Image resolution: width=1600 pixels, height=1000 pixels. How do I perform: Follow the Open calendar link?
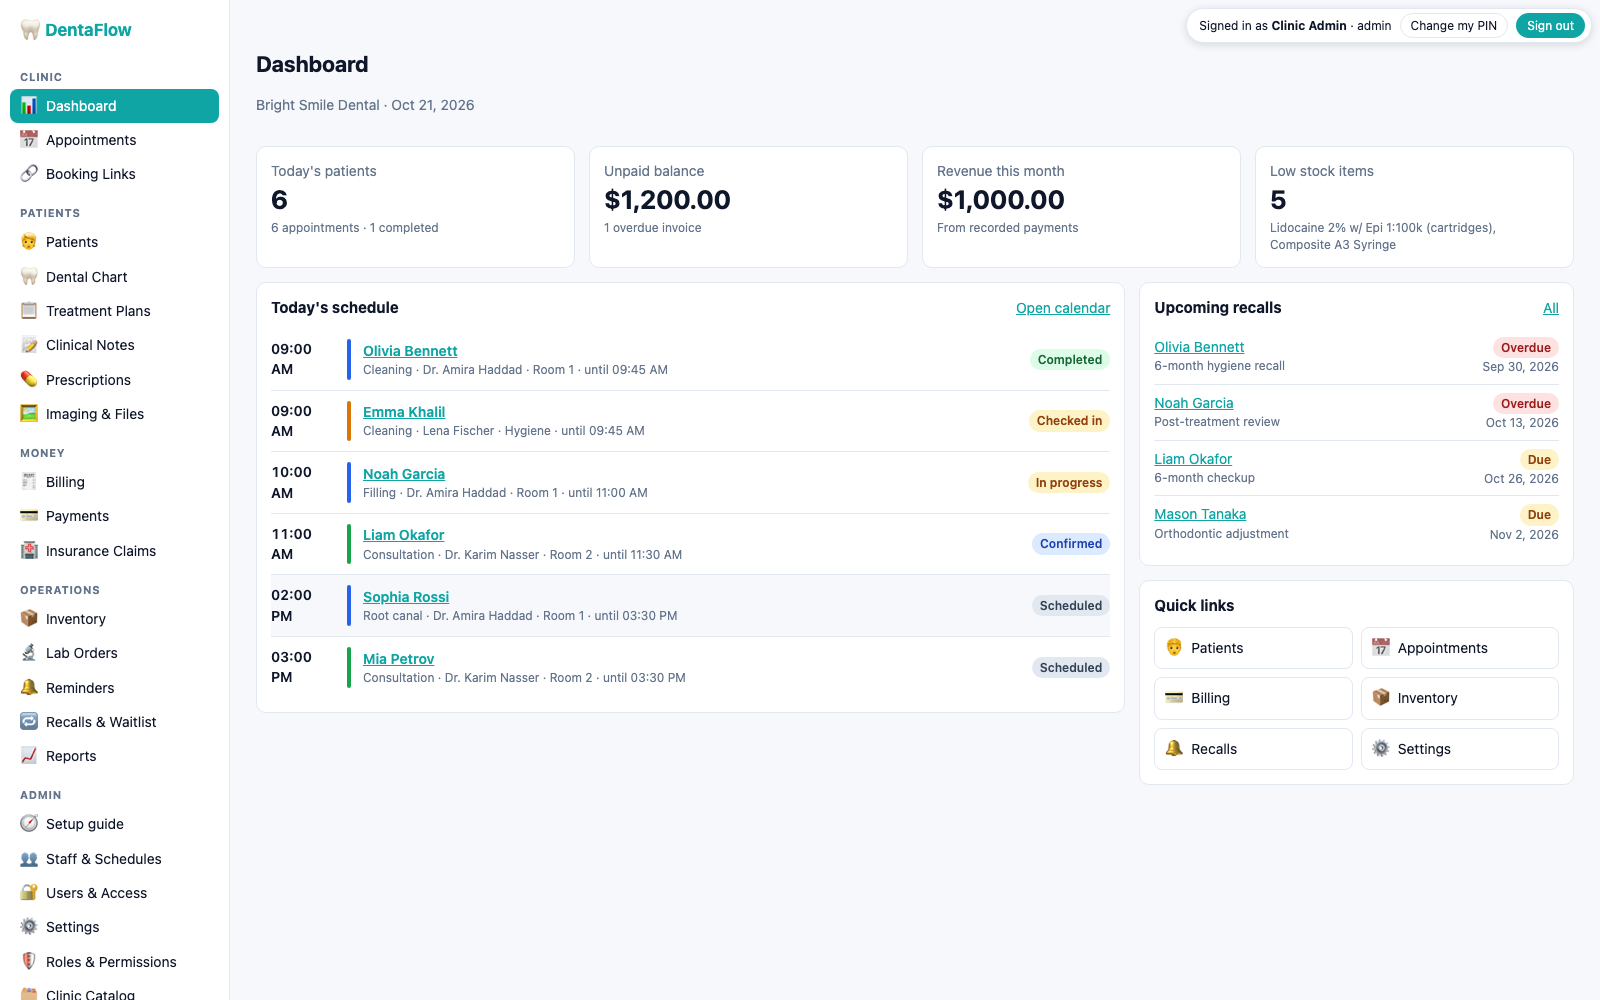tap(1063, 308)
